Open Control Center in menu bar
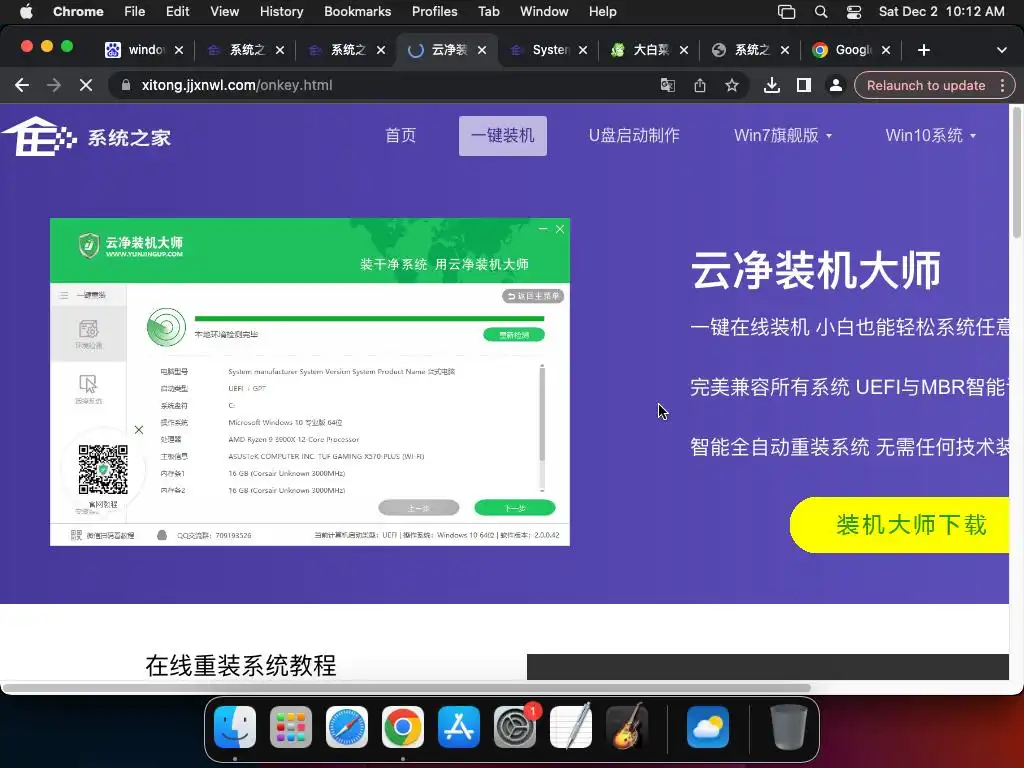The height and width of the screenshot is (768, 1024). pyautogui.click(x=854, y=12)
